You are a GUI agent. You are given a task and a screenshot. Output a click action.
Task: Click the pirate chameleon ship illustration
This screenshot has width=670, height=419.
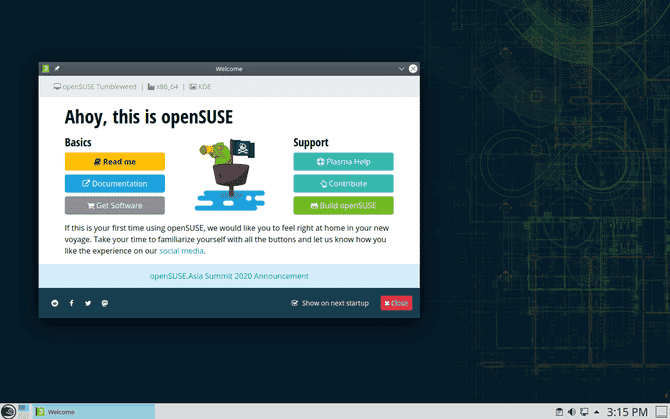[x=229, y=175]
